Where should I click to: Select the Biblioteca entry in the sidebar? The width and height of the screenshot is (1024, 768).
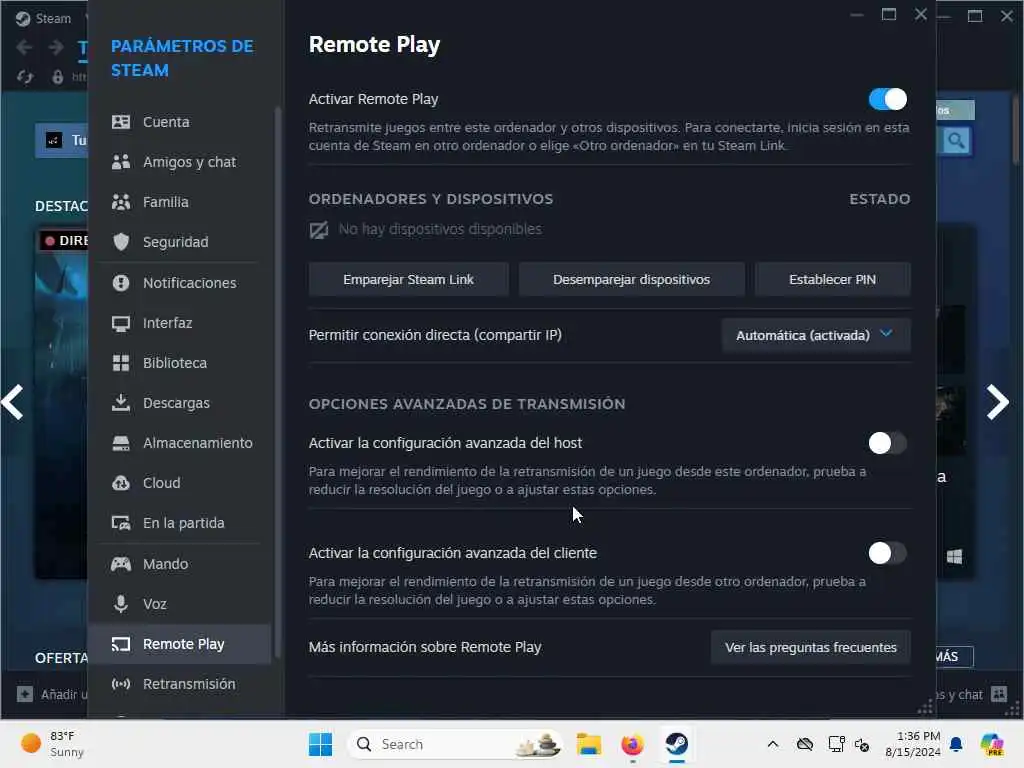pyautogui.click(x=180, y=363)
